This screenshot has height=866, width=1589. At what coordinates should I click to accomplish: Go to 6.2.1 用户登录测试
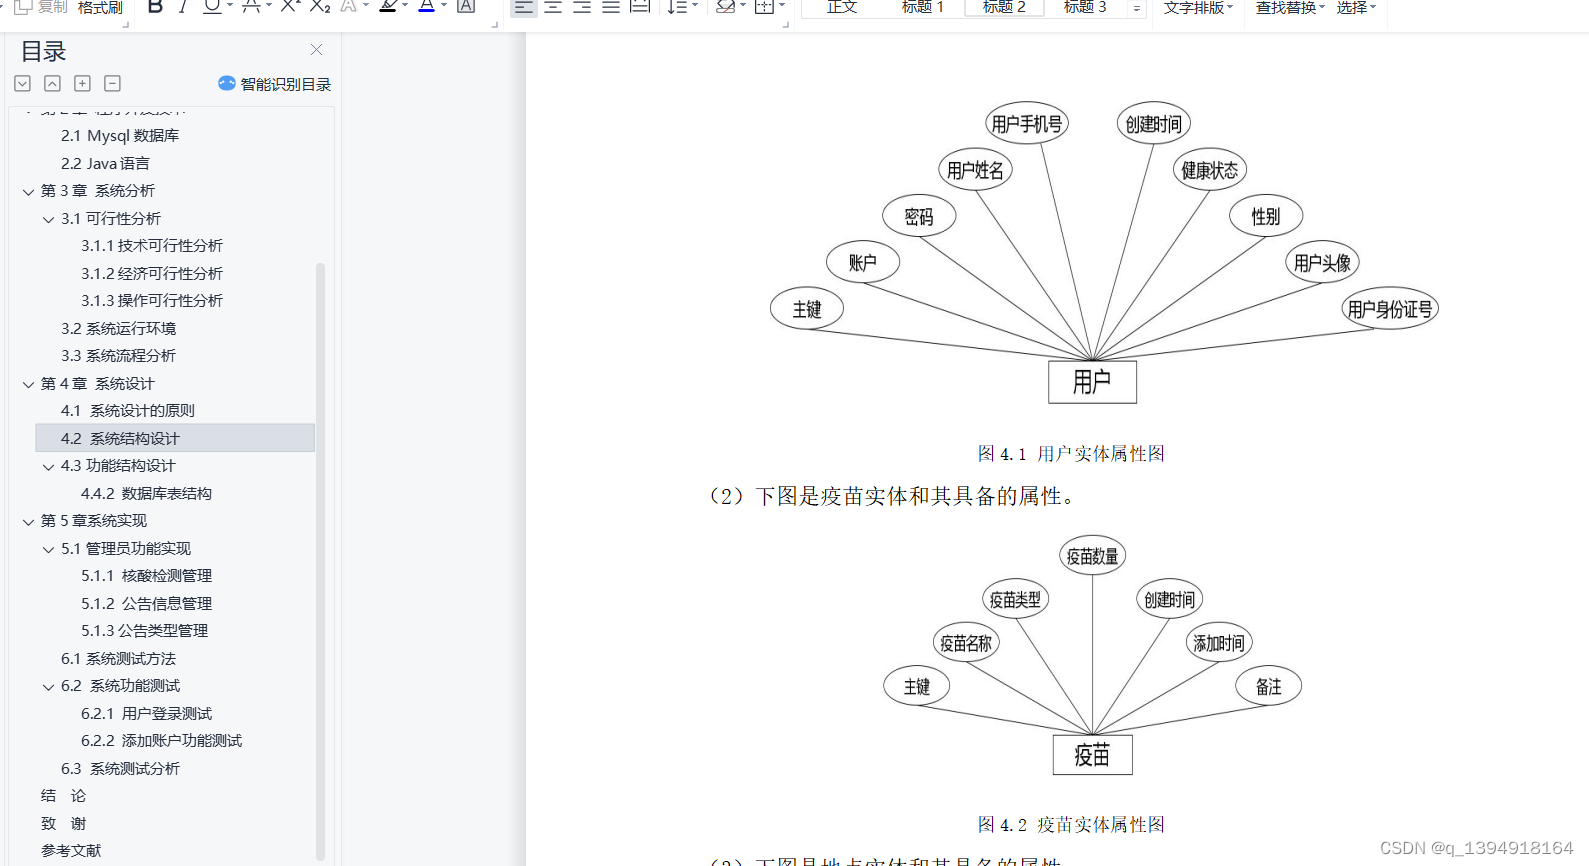point(146,713)
